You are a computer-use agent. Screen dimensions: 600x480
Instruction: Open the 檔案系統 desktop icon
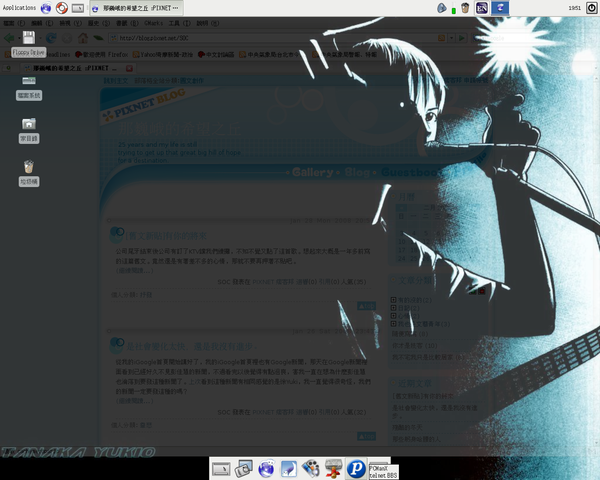(x=29, y=88)
